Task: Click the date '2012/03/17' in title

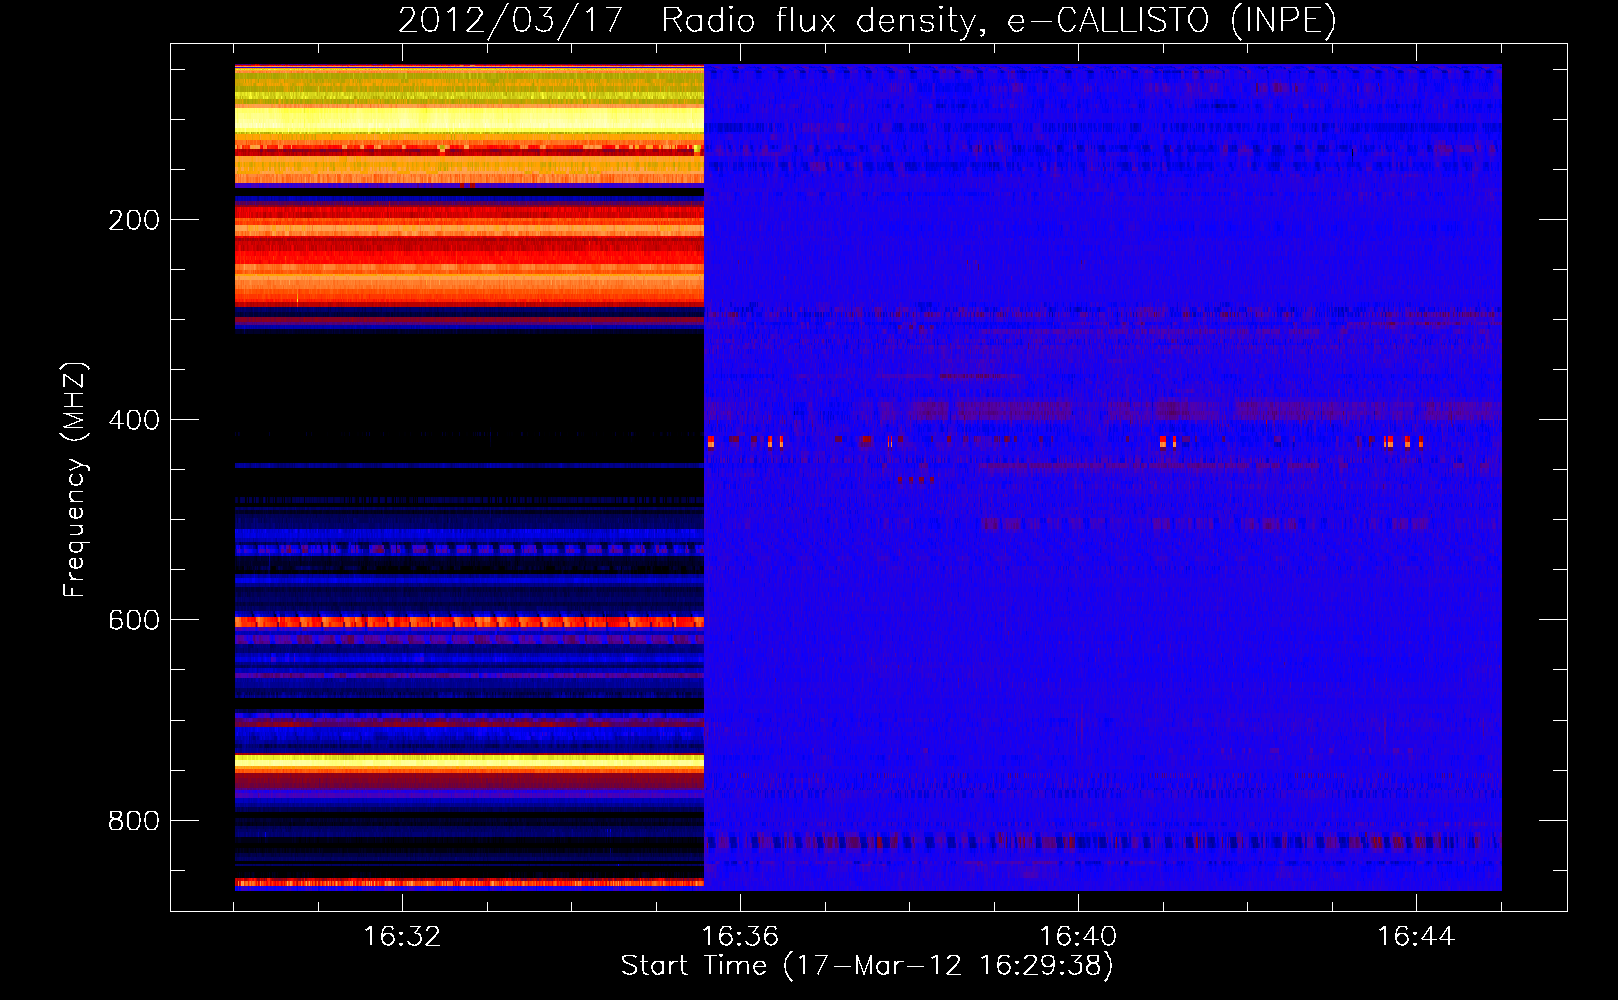Action: 510,20
